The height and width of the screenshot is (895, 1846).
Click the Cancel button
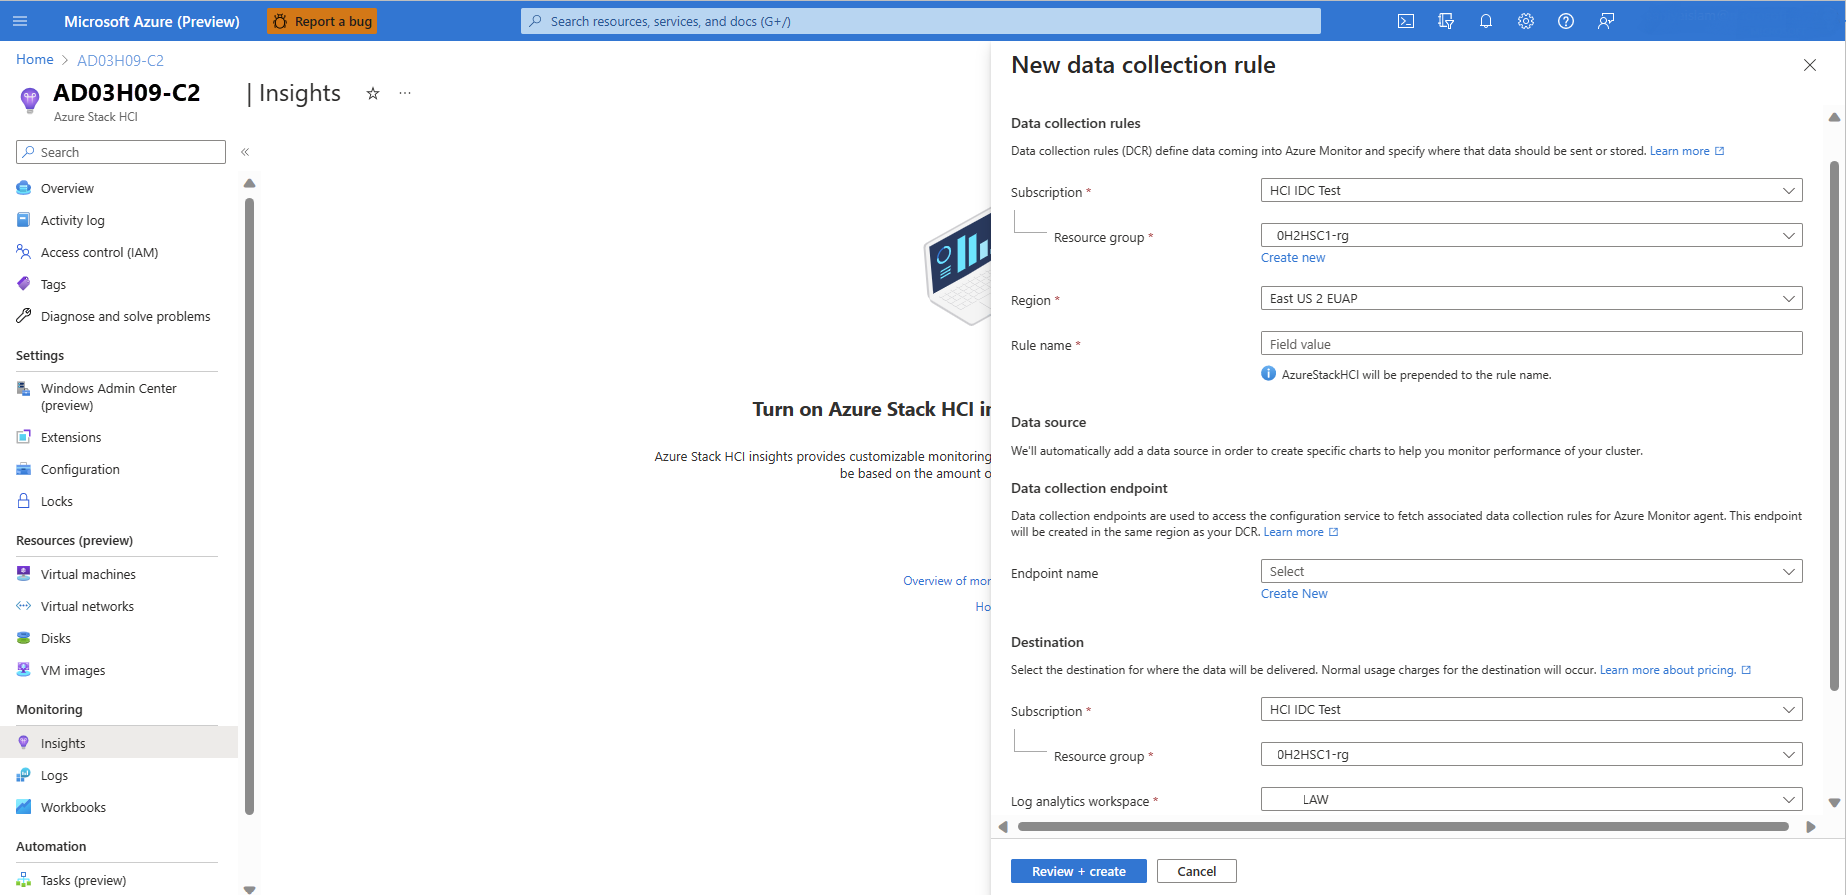1197,871
